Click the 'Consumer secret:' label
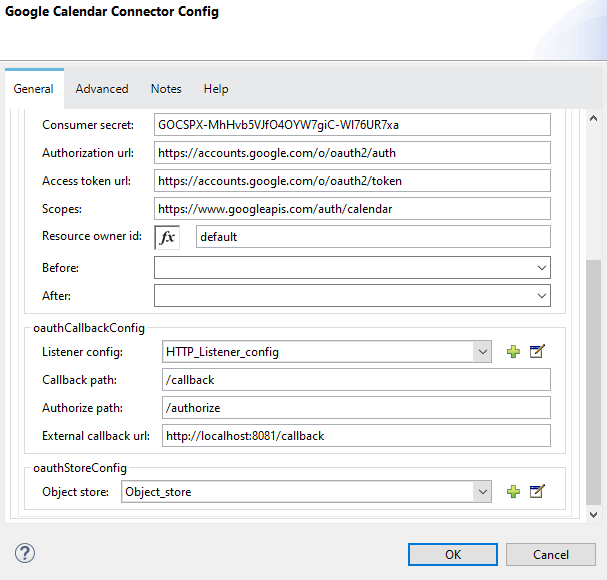607x580 pixels. 88,125
